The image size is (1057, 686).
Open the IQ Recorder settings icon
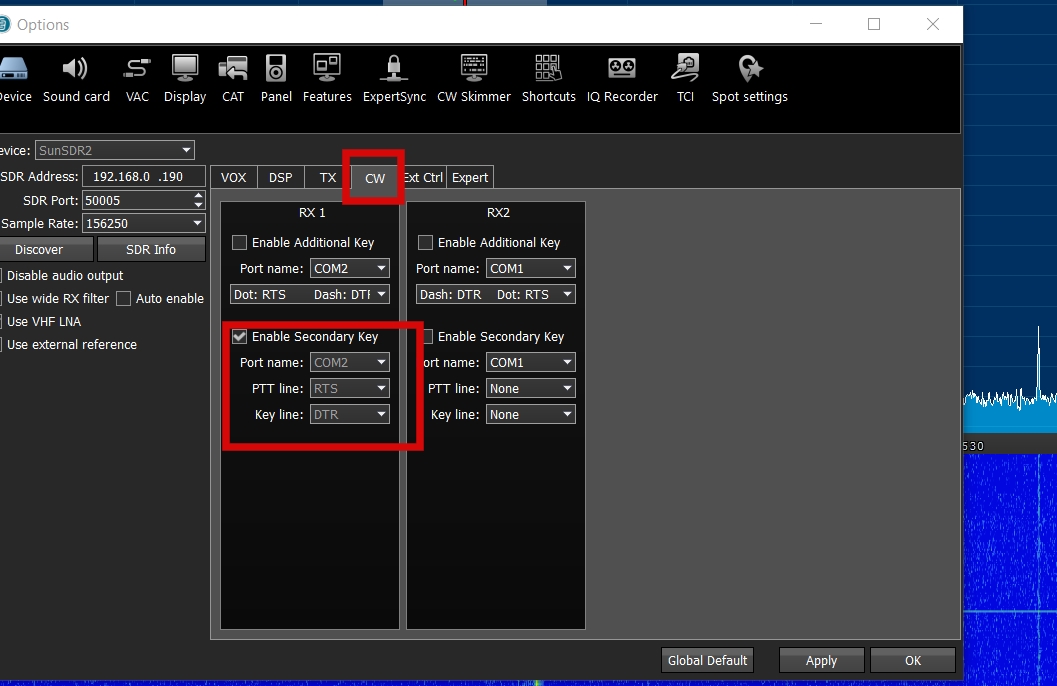(622, 79)
